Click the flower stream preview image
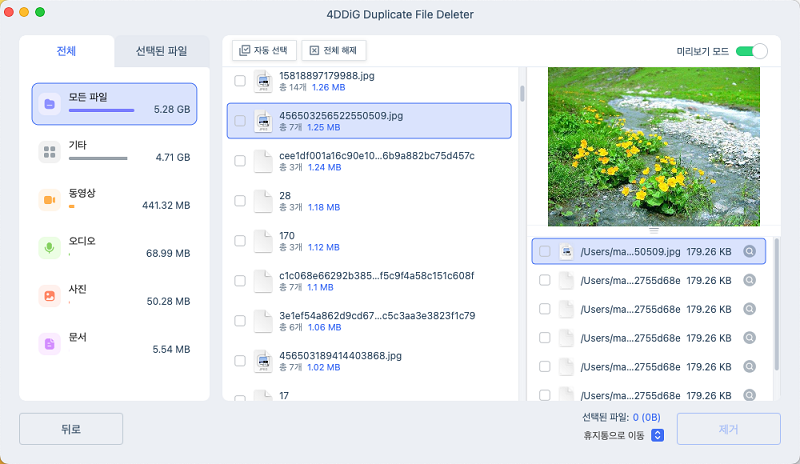 tap(654, 146)
